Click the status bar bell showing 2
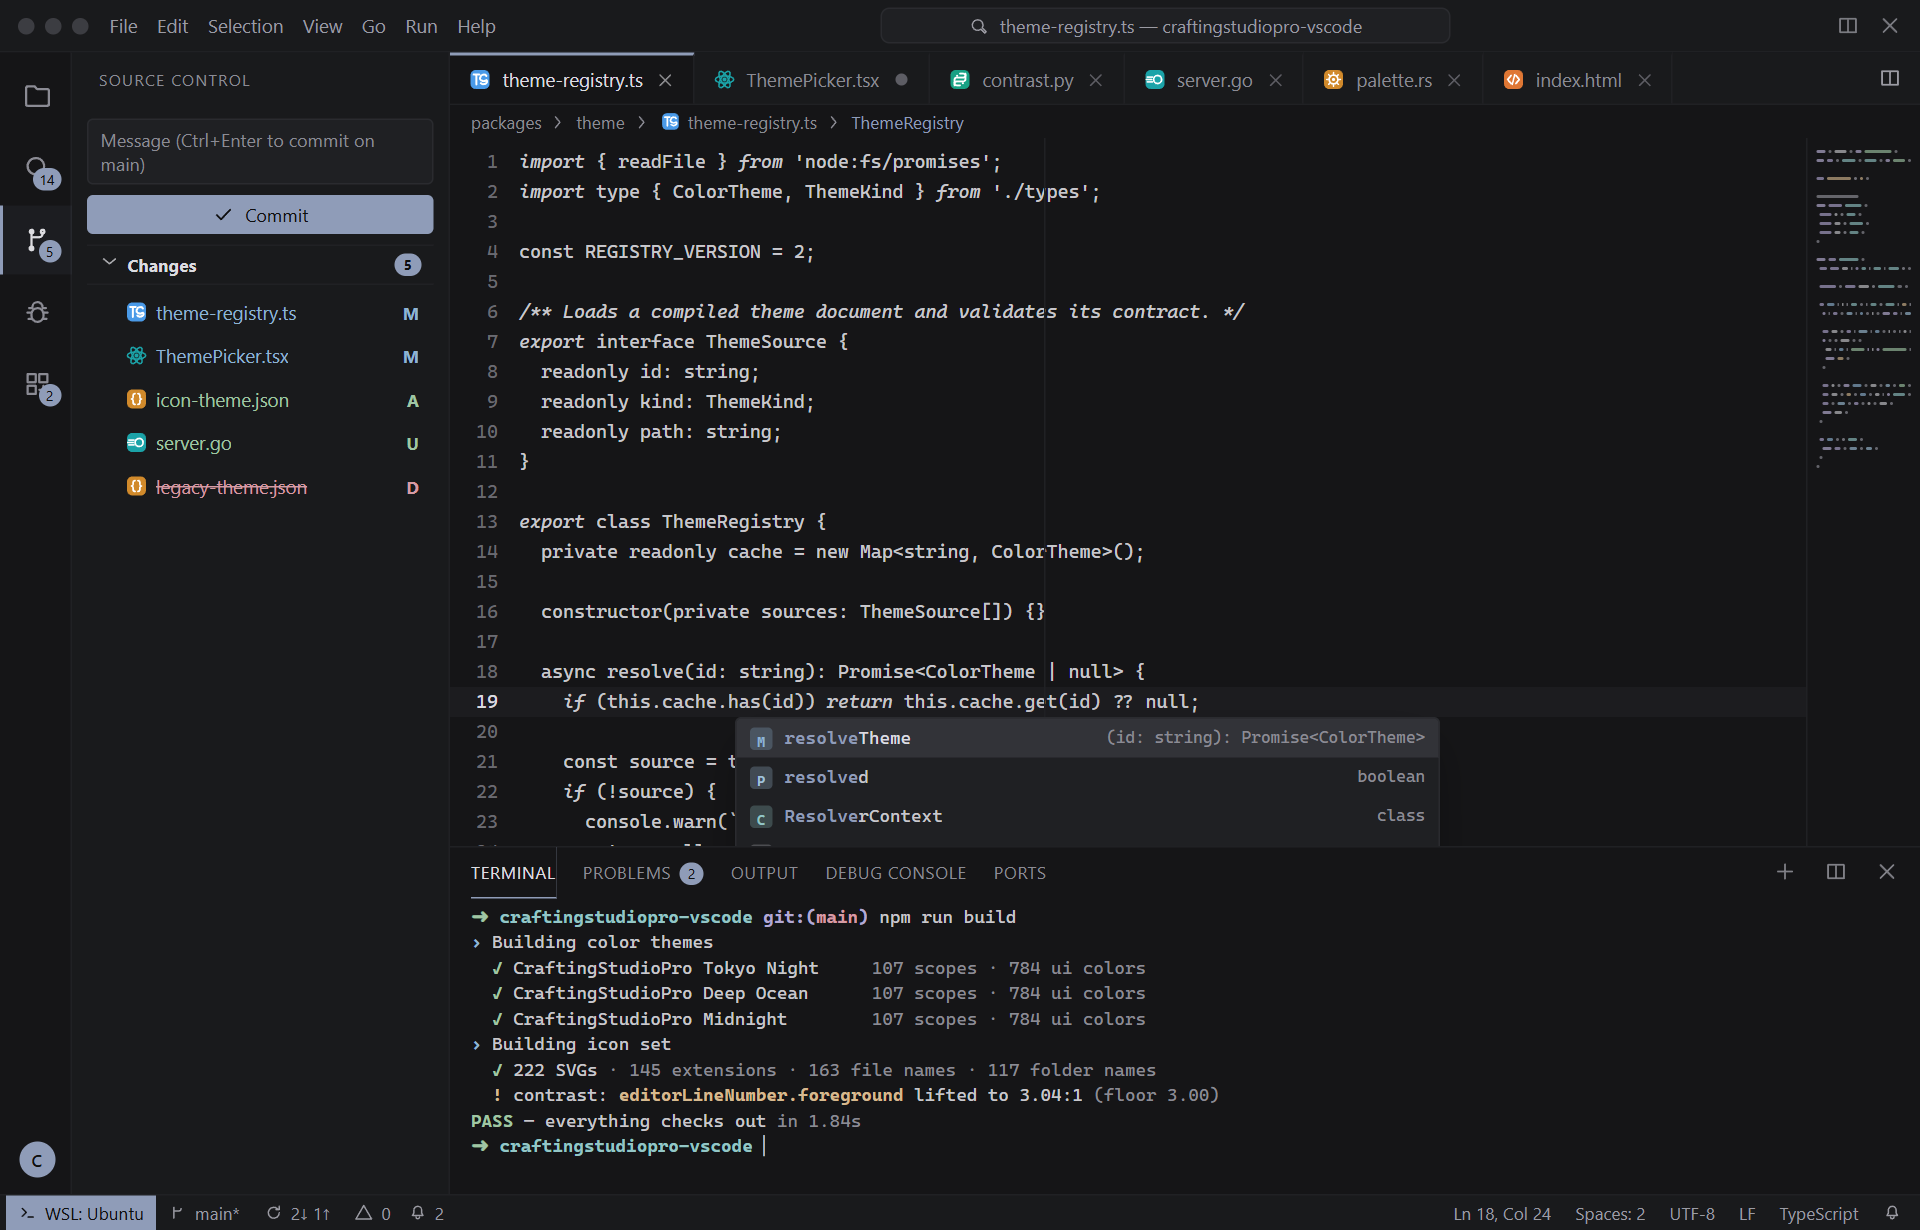 427,1213
